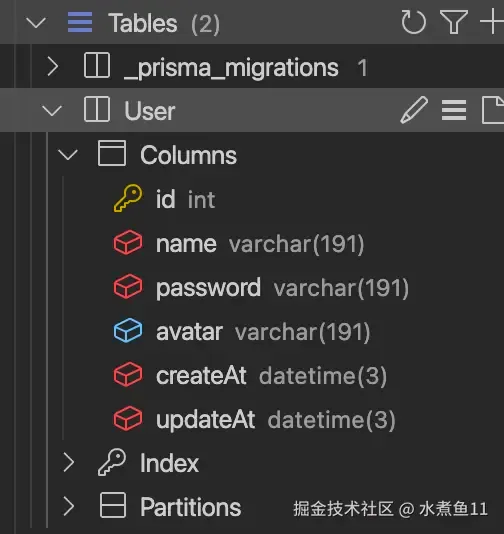Select the createAt datetime(3) column
The image size is (504, 534).
coord(271,376)
